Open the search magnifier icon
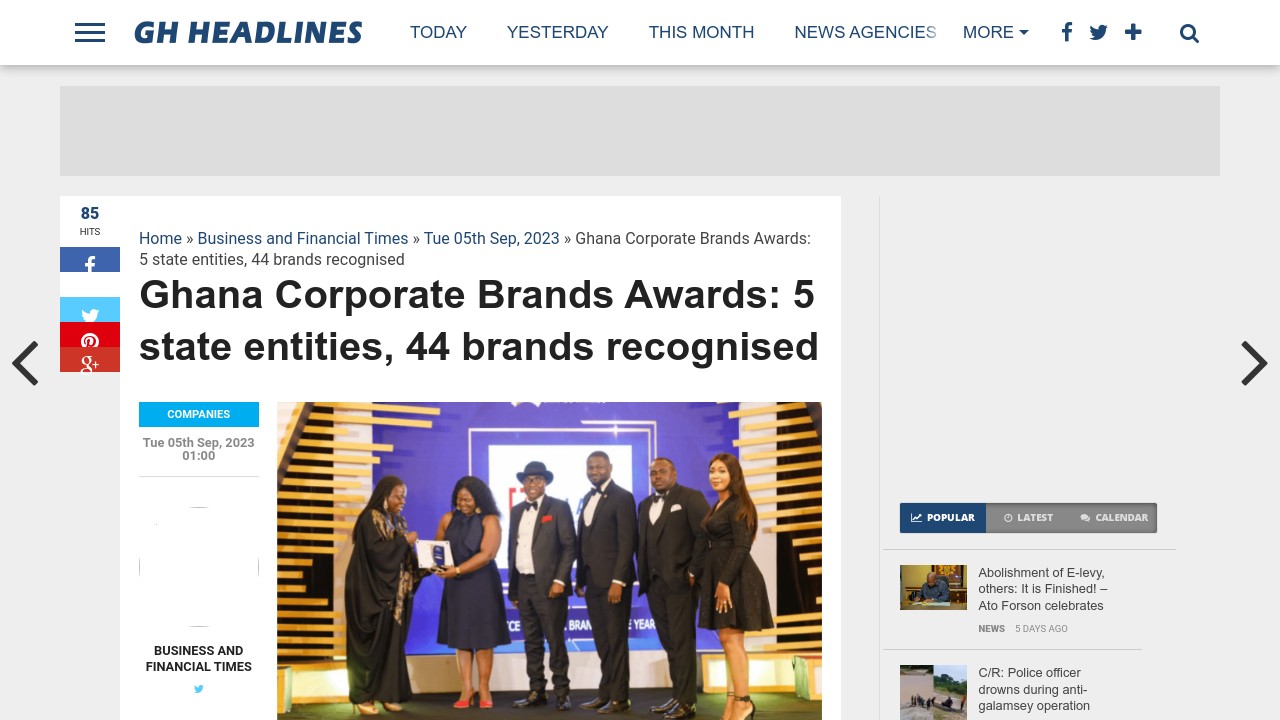Screen dimensions: 1280x720 1189,33
